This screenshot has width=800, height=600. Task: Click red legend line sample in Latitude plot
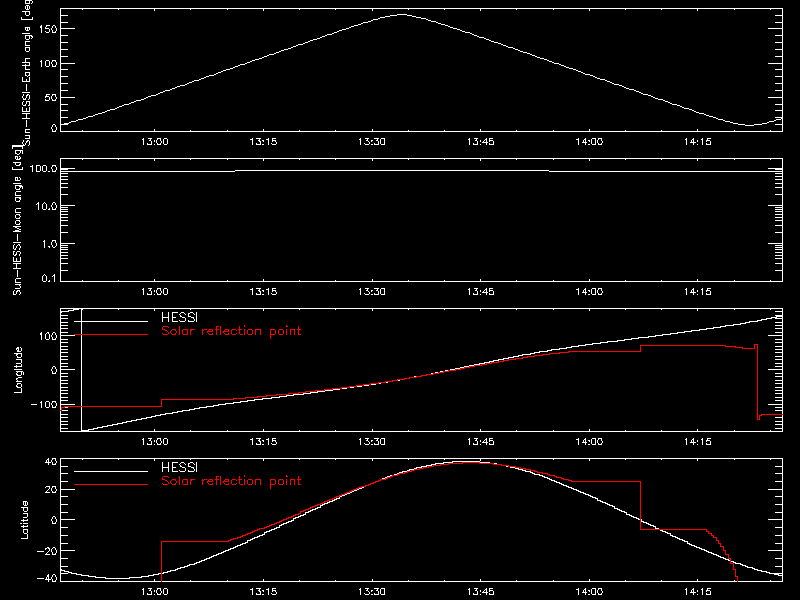[x=111, y=485]
